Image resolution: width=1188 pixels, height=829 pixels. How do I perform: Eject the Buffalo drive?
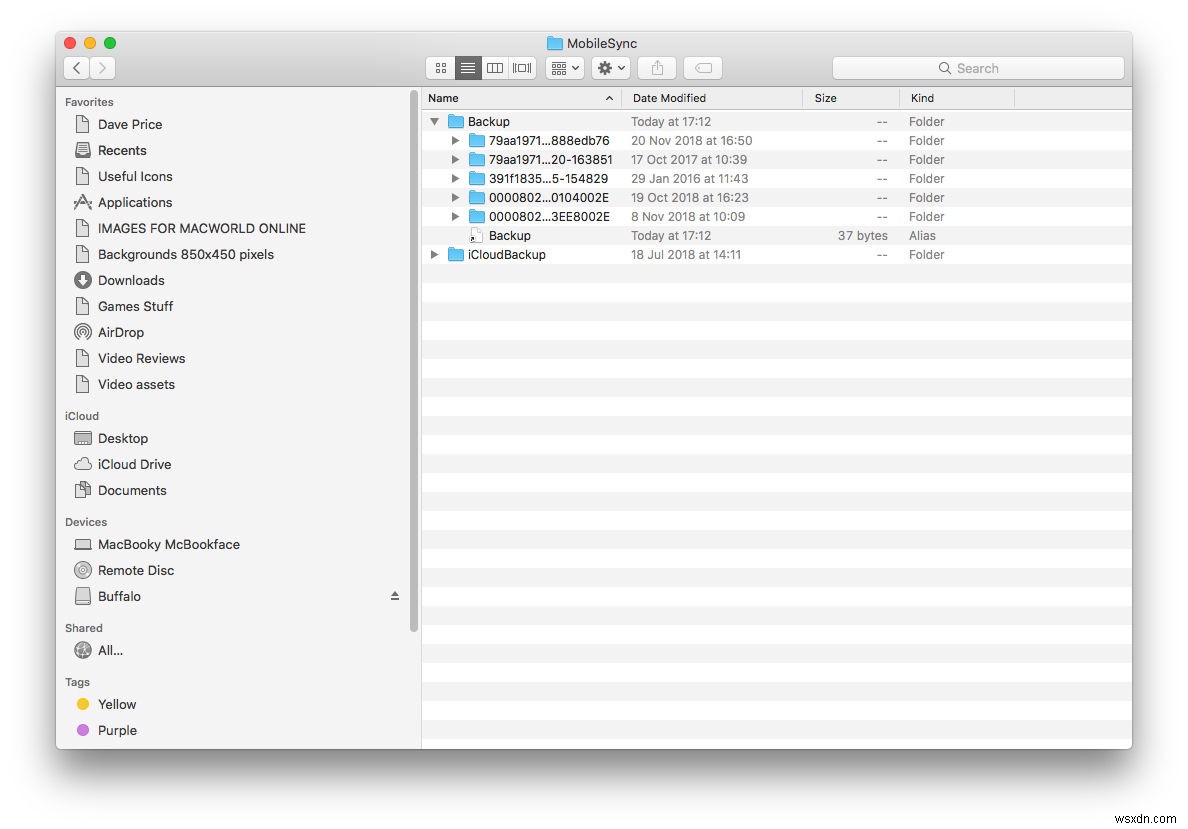394,595
